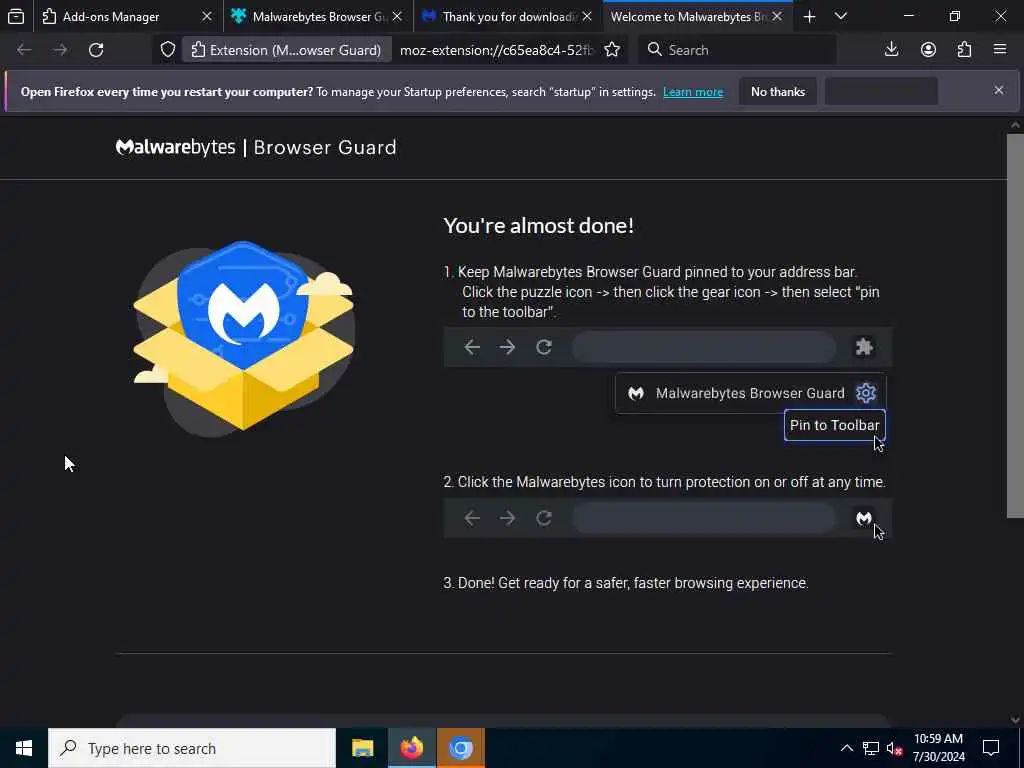This screenshot has width=1024, height=768.
Task: Open the tracking protection shield icon
Action: click(x=168, y=50)
